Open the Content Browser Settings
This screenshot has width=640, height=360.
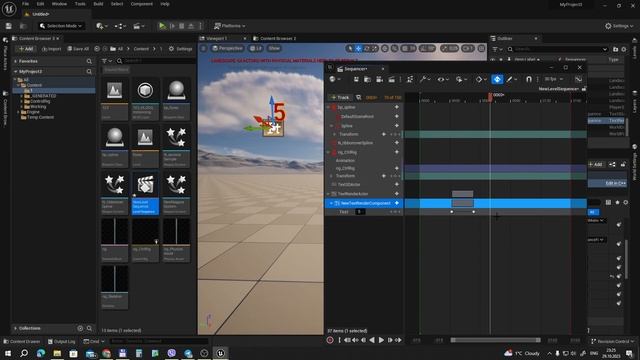click(x=180, y=49)
